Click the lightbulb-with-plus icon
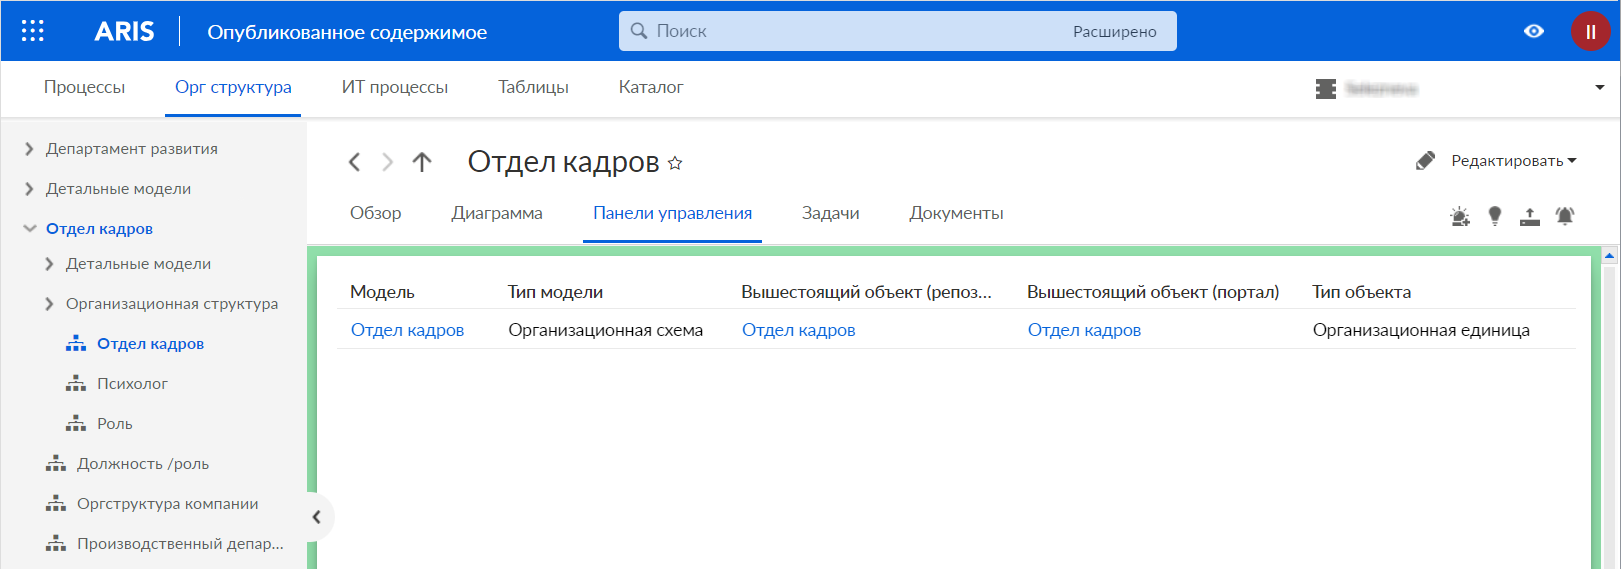1621x569 pixels. point(1460,216)
